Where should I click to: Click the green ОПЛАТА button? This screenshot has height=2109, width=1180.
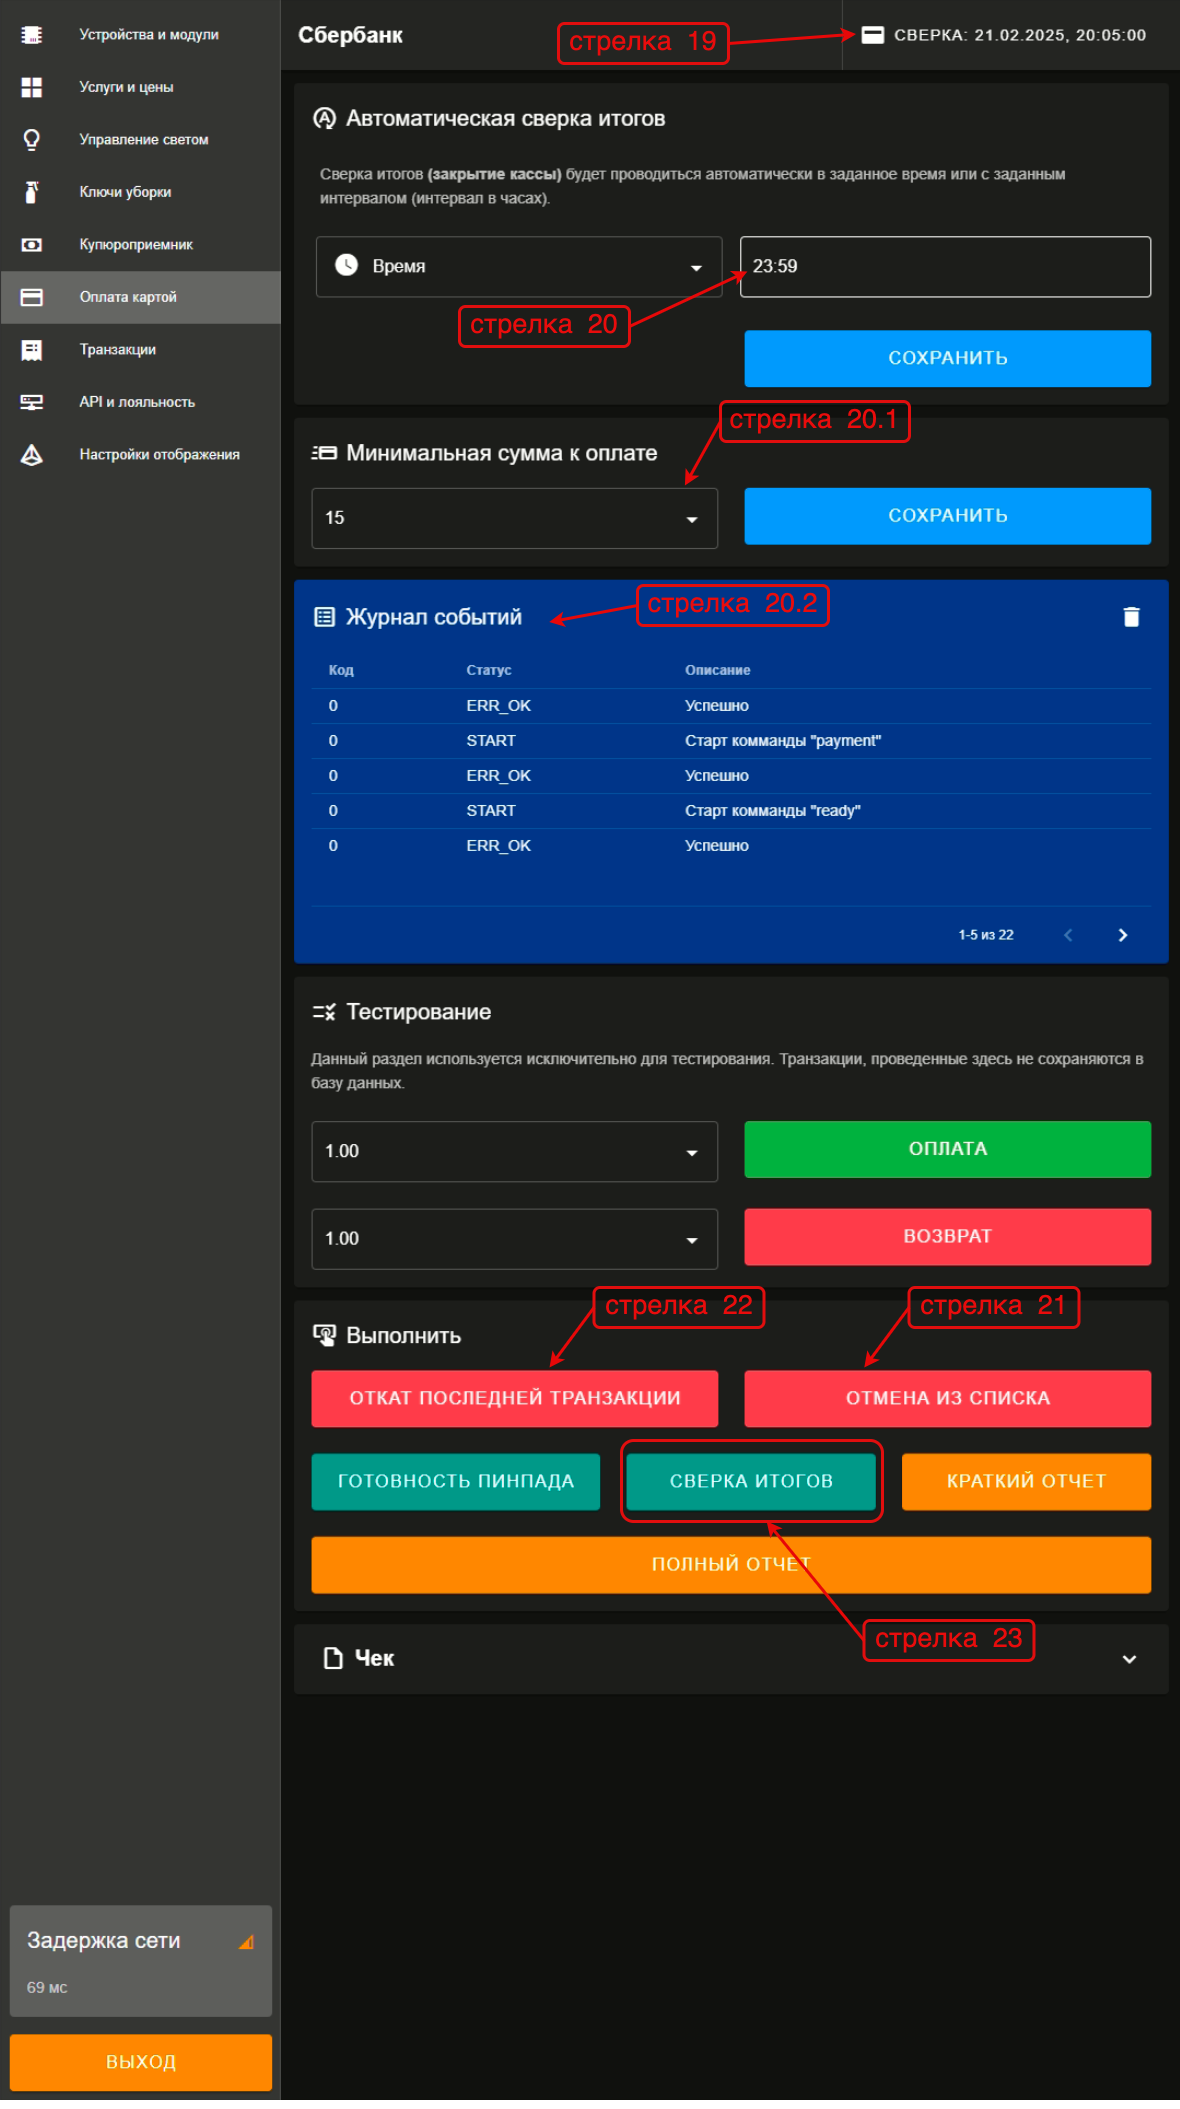click(x=947, y=1149)
